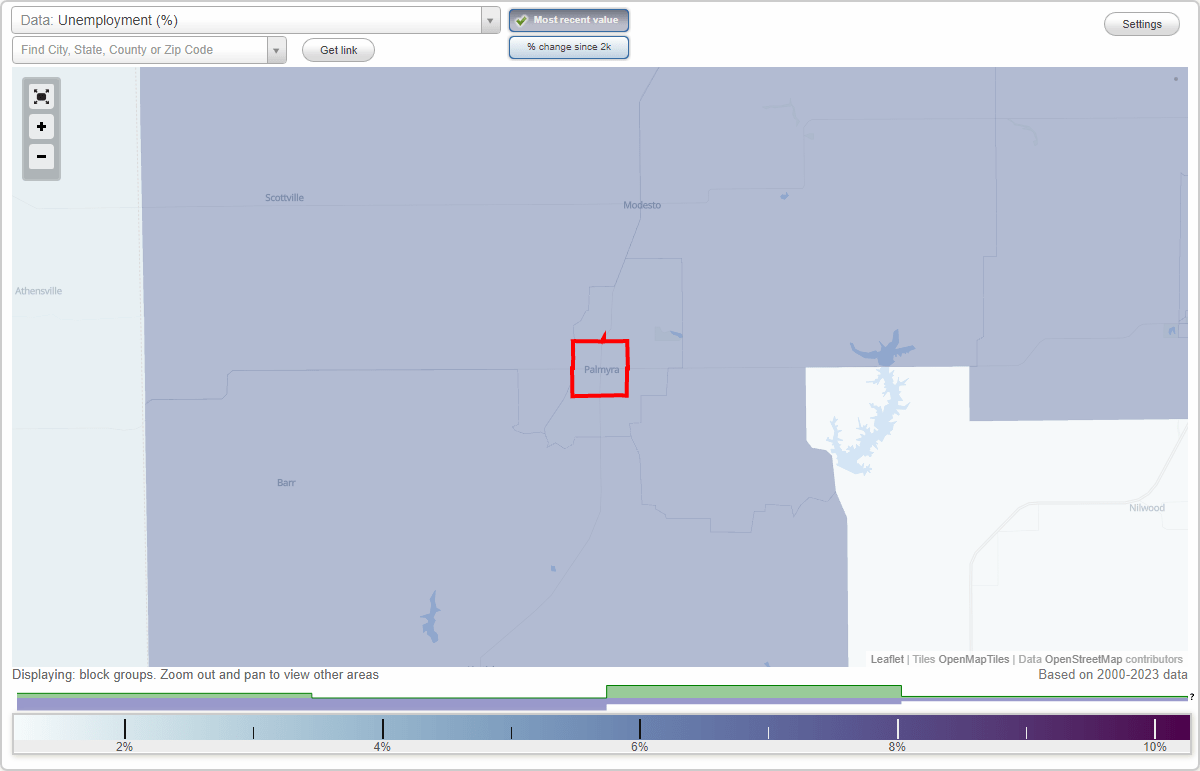Screen dimensions: 1200x771
Task: Open the Data unemployment selector dropdown
Action: [x=489, y=19]
